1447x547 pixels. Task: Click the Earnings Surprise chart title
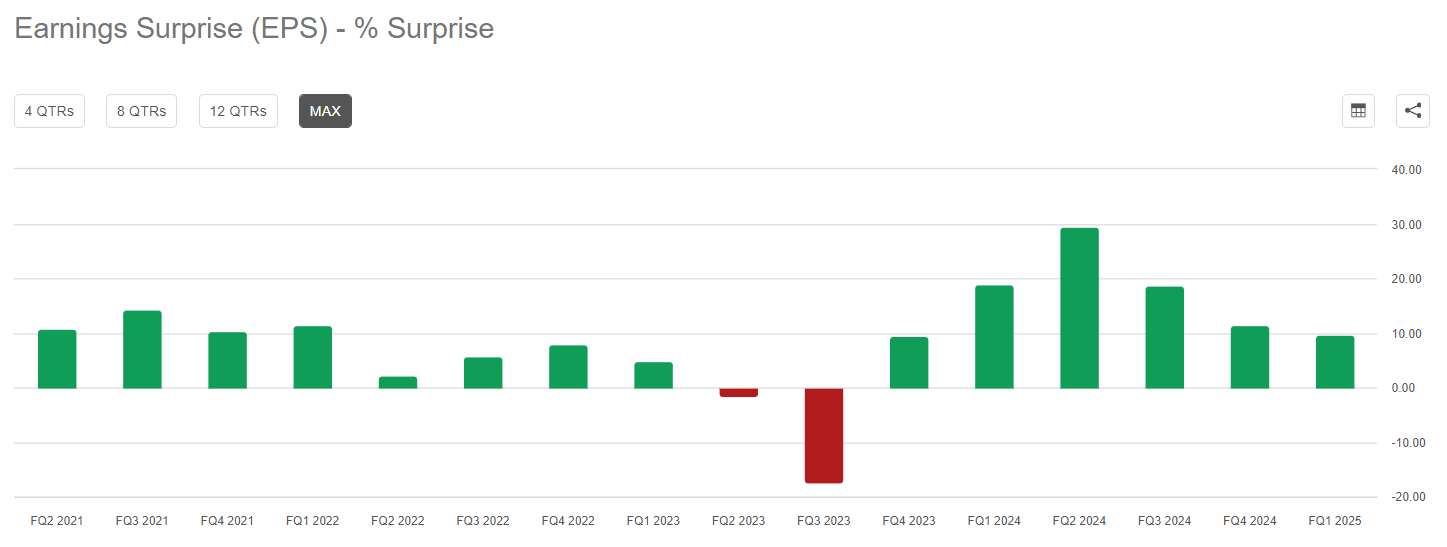[254, 28]
